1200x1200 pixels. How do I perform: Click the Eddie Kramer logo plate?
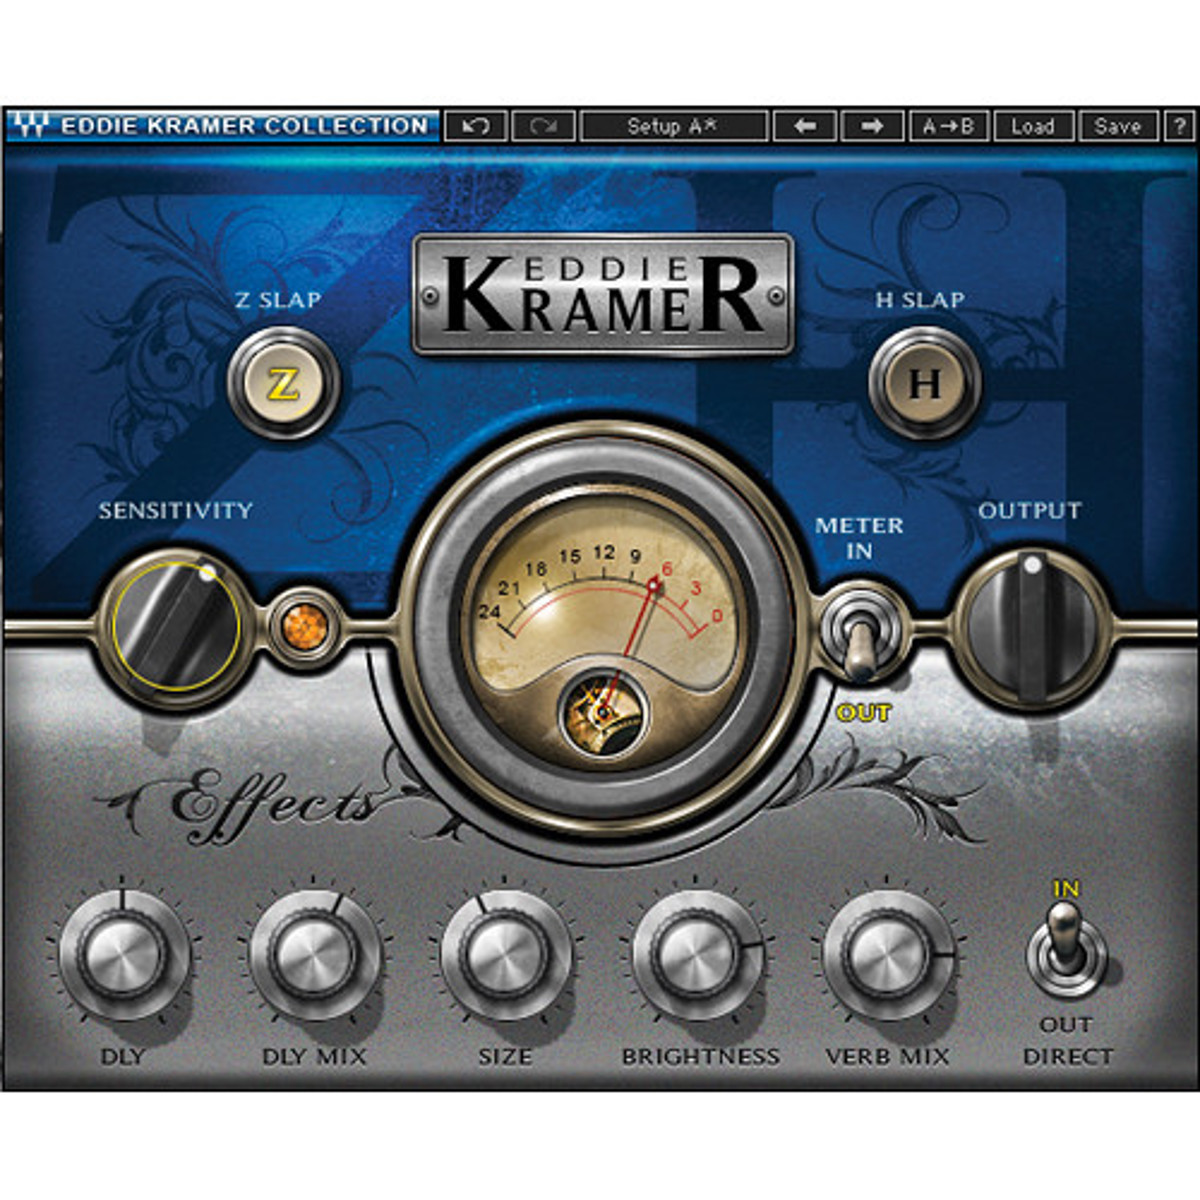[x=604, y=295]
